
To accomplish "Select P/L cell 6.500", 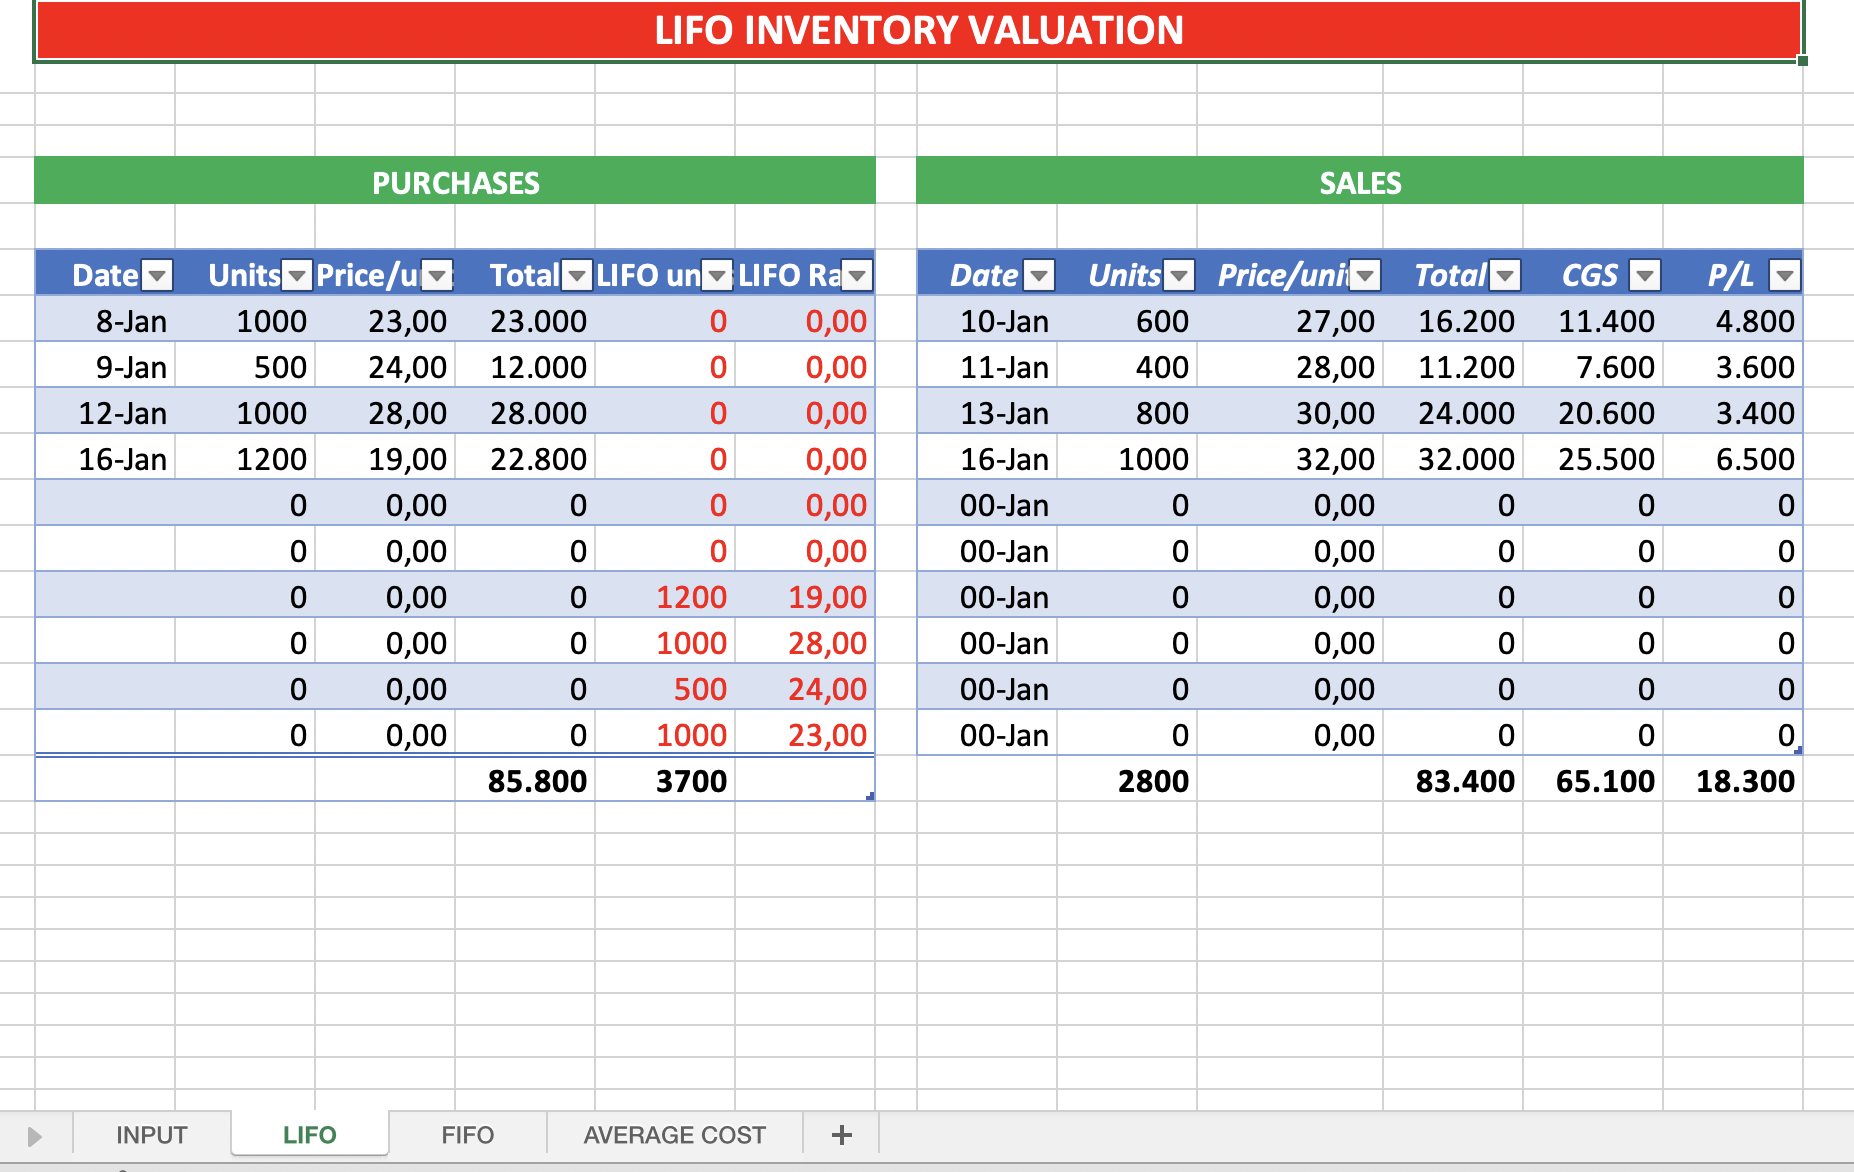I will (x=1733, y=459).
